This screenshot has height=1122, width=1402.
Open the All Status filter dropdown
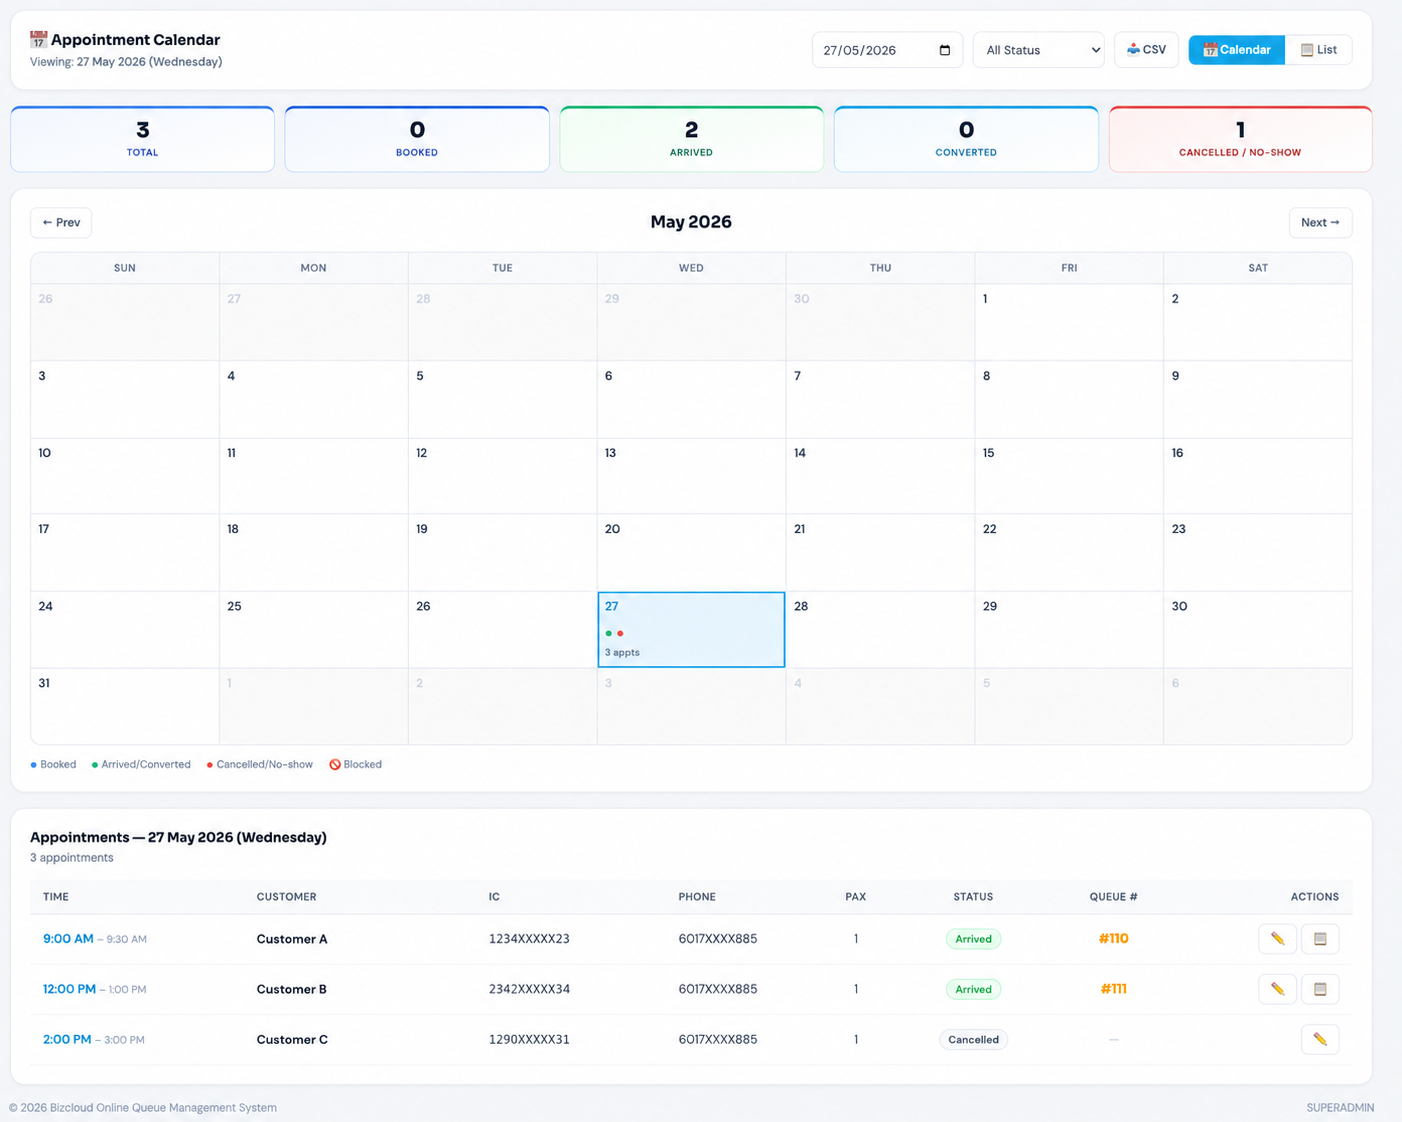click(x=1038, y=50)
